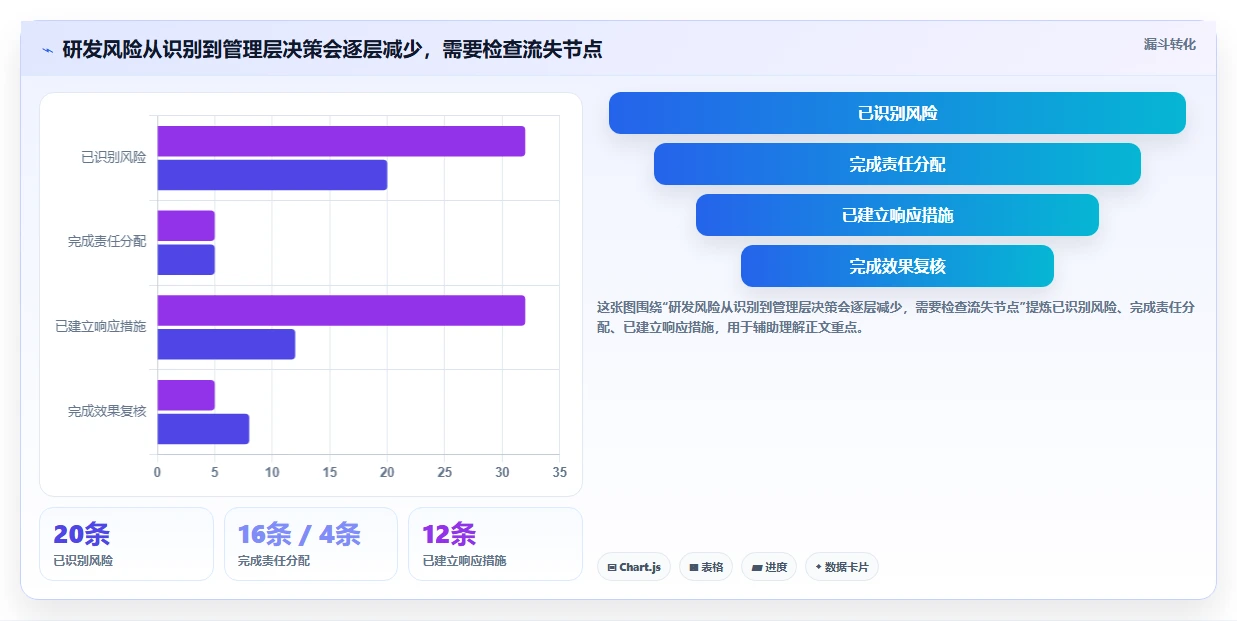This screenshot has height=621, width=1237.
Task: Click the x-axis tick value 30
Action: [502, 472]
